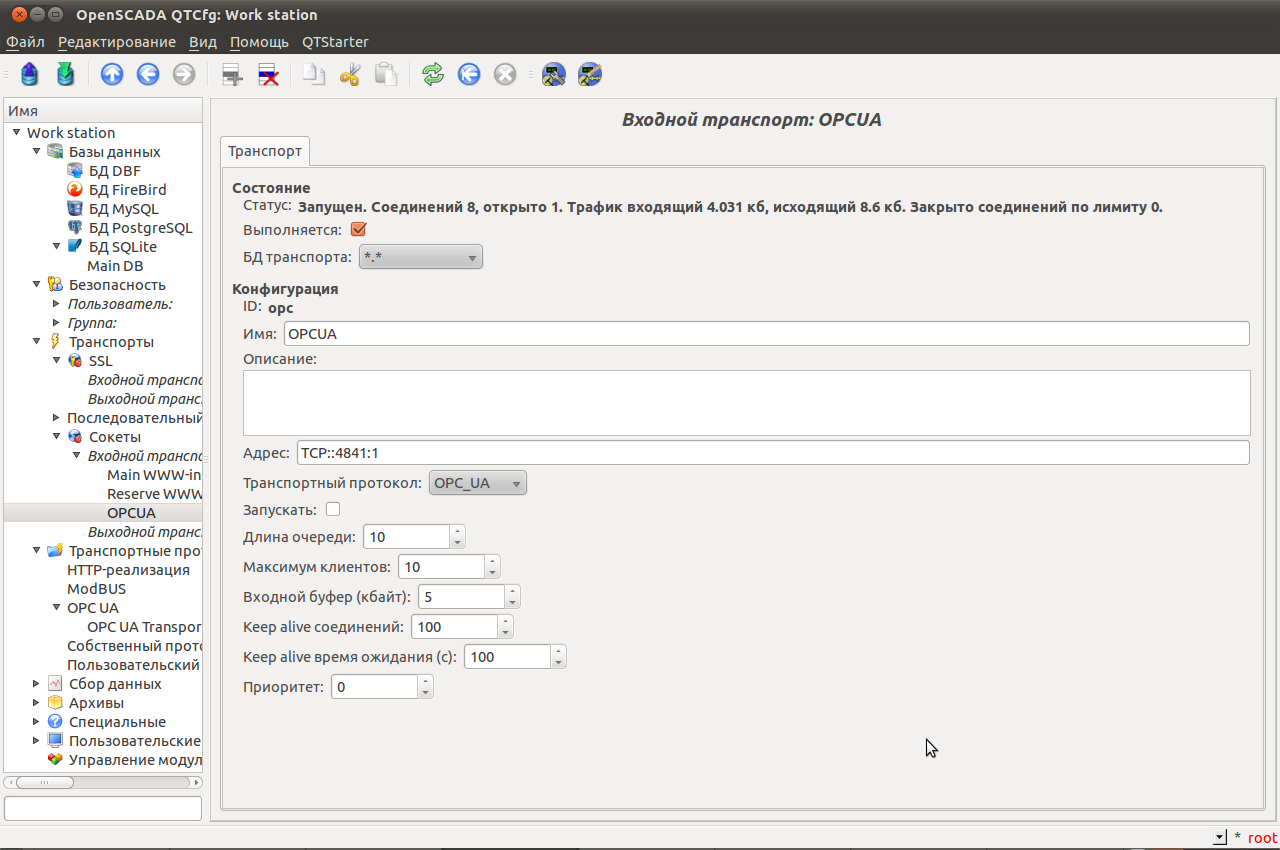The height and width of the screenshot is (850, 1280).
Task: Click the load from database icon
Action: (30, 74)
